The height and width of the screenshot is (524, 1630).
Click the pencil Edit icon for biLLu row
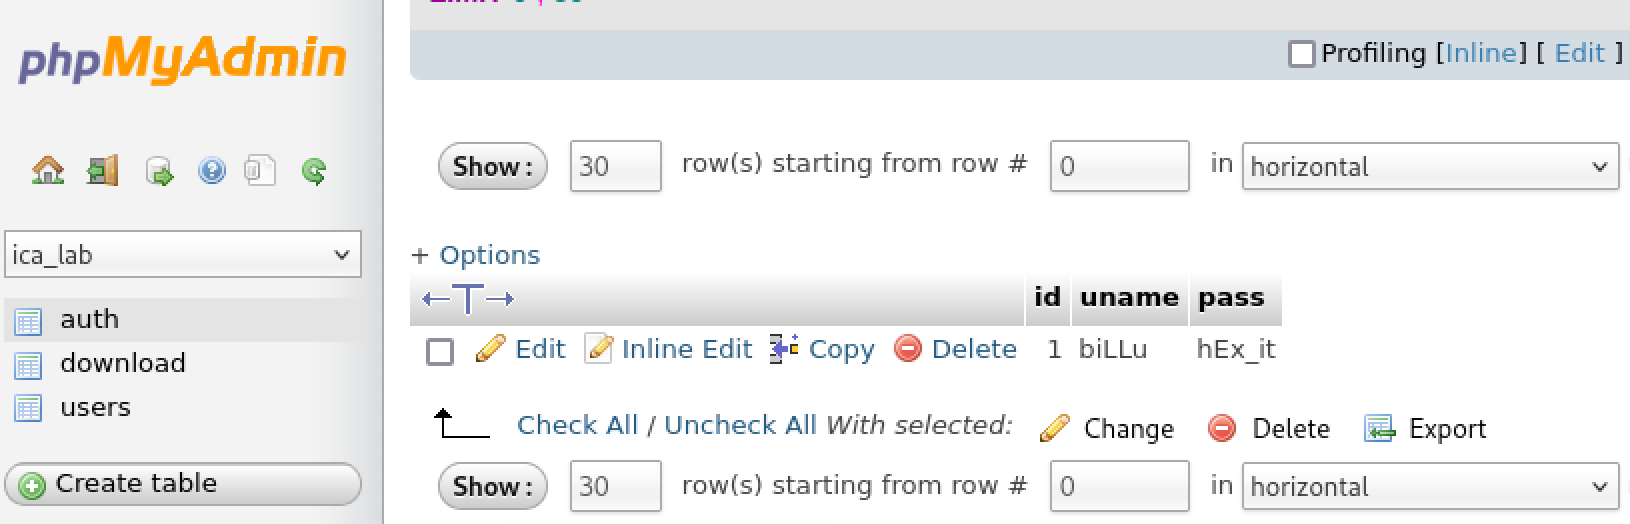(x=490, y=349)
